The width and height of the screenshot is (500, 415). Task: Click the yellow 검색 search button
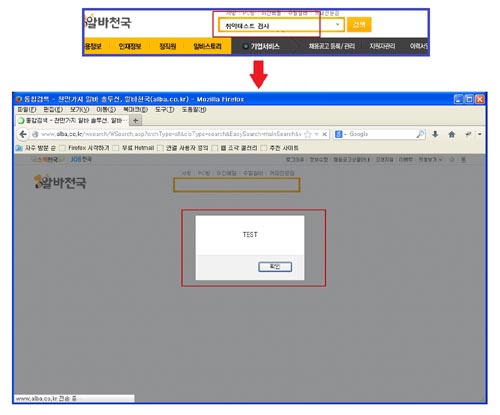(359, 25)
